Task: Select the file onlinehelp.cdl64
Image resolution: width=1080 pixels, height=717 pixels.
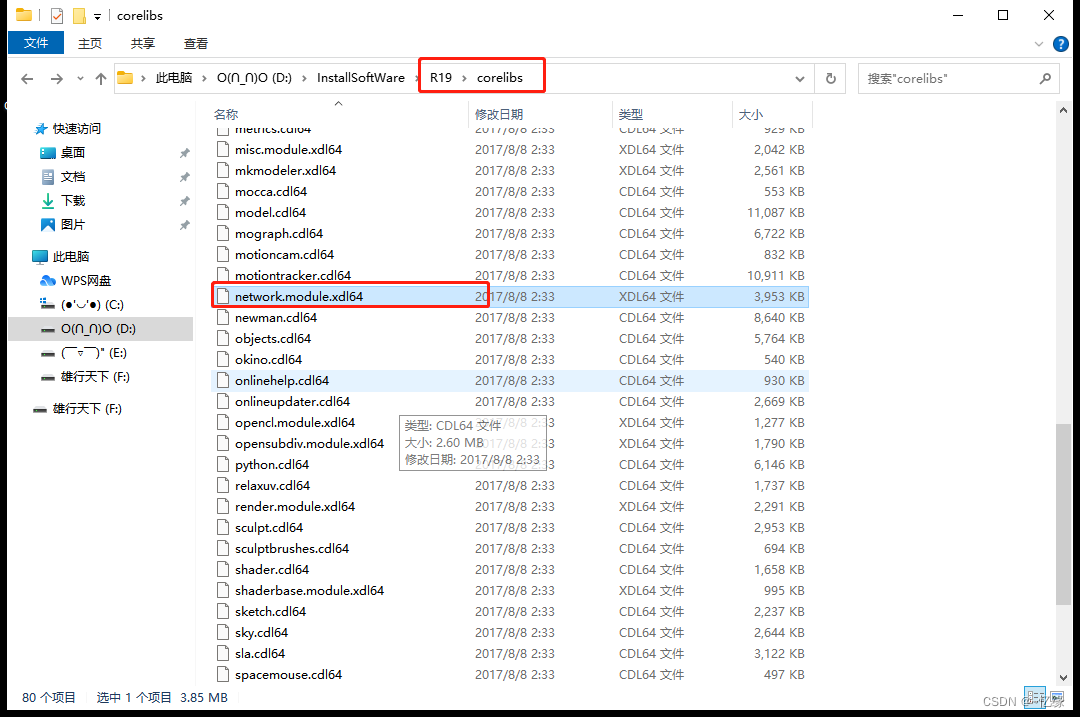Action: pyautogui.click(x=510, y=380)
